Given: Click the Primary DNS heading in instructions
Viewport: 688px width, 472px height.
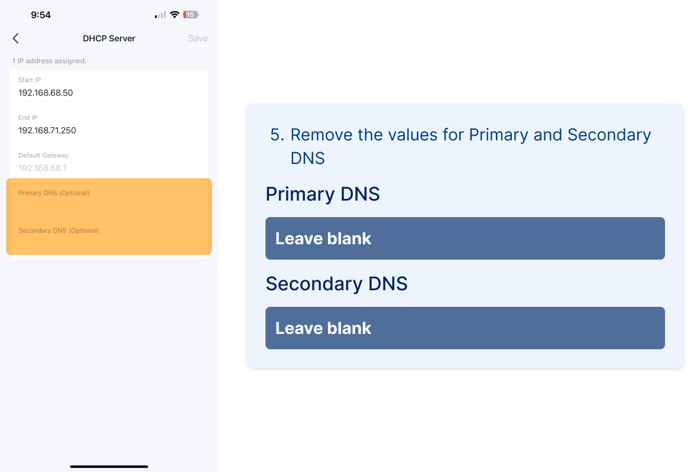Looking at the screenshot, I should pyautogui.click(x=323, y=194).
